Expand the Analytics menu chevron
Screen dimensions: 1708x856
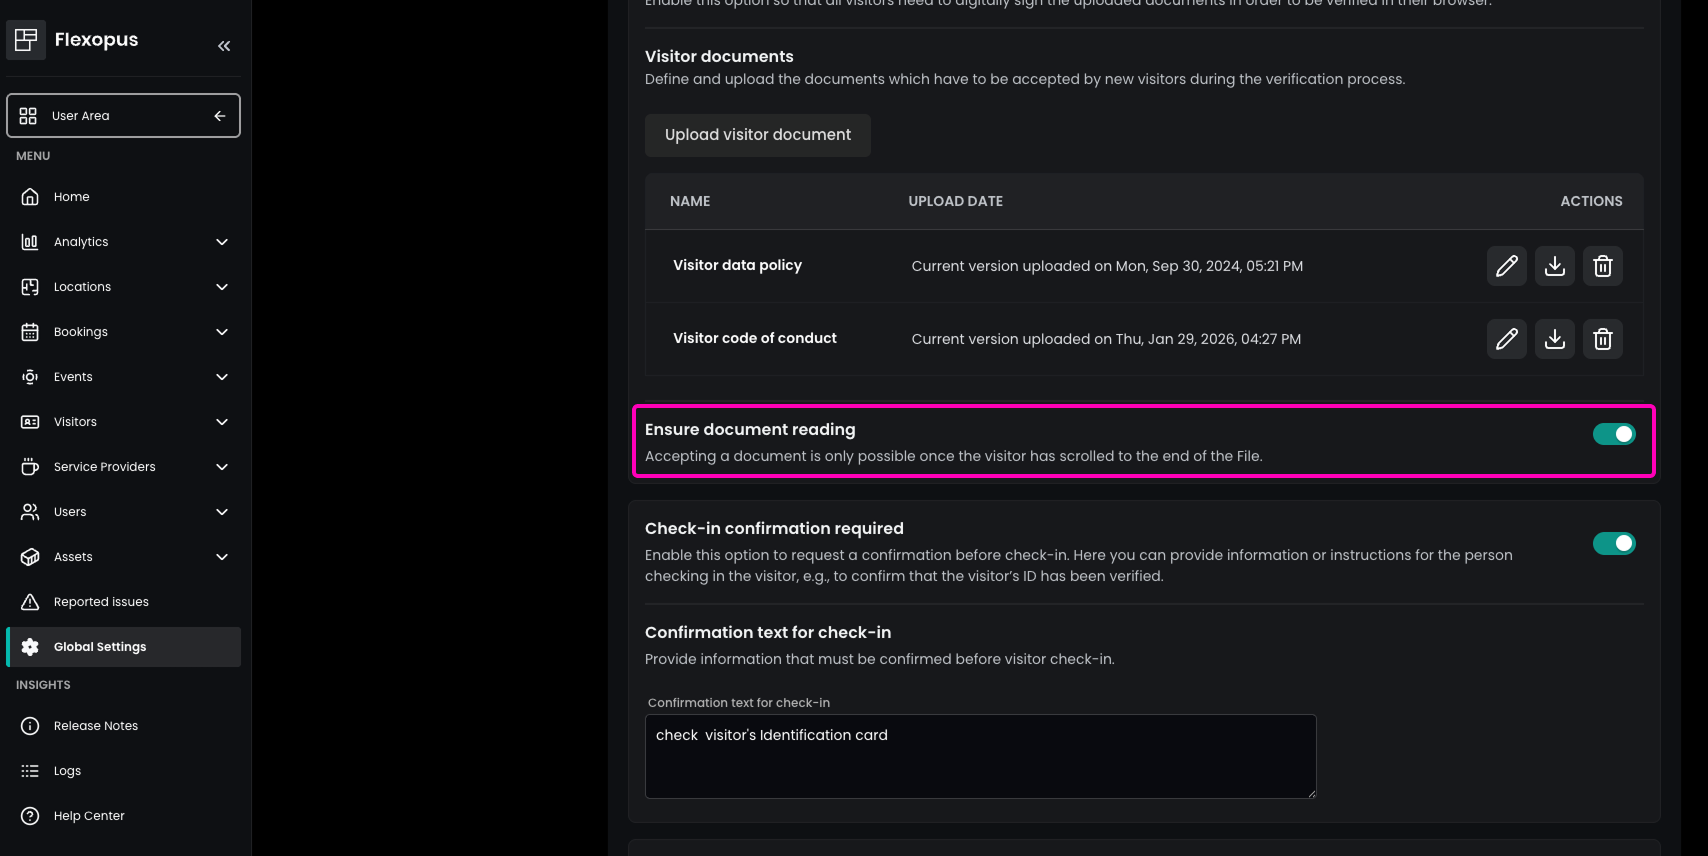[x=222, y=242]
